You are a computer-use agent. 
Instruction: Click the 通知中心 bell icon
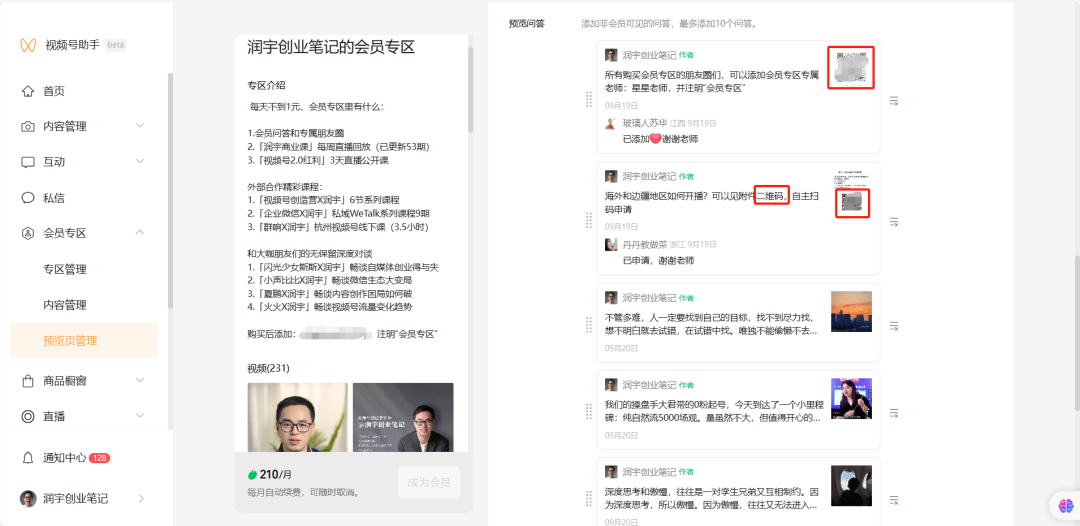point(28,458)
